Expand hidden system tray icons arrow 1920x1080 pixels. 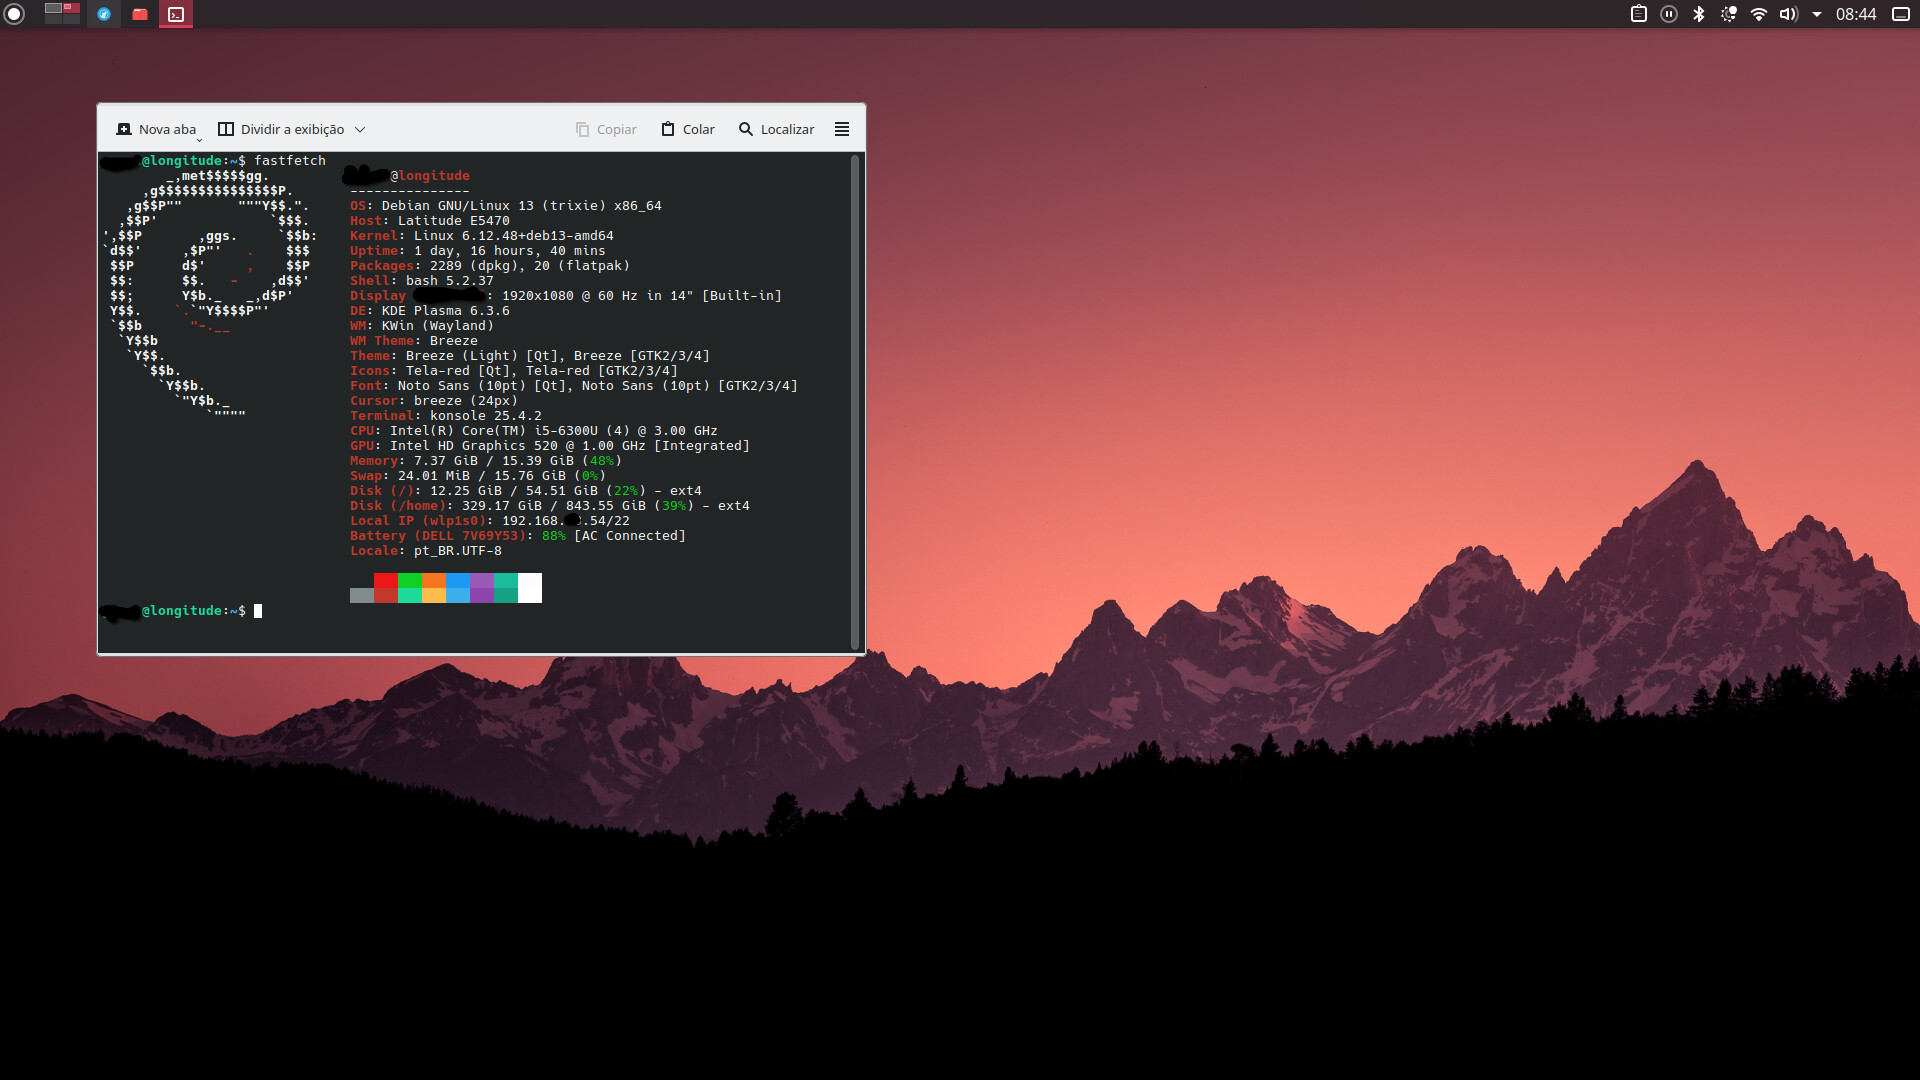[1816, 14]
